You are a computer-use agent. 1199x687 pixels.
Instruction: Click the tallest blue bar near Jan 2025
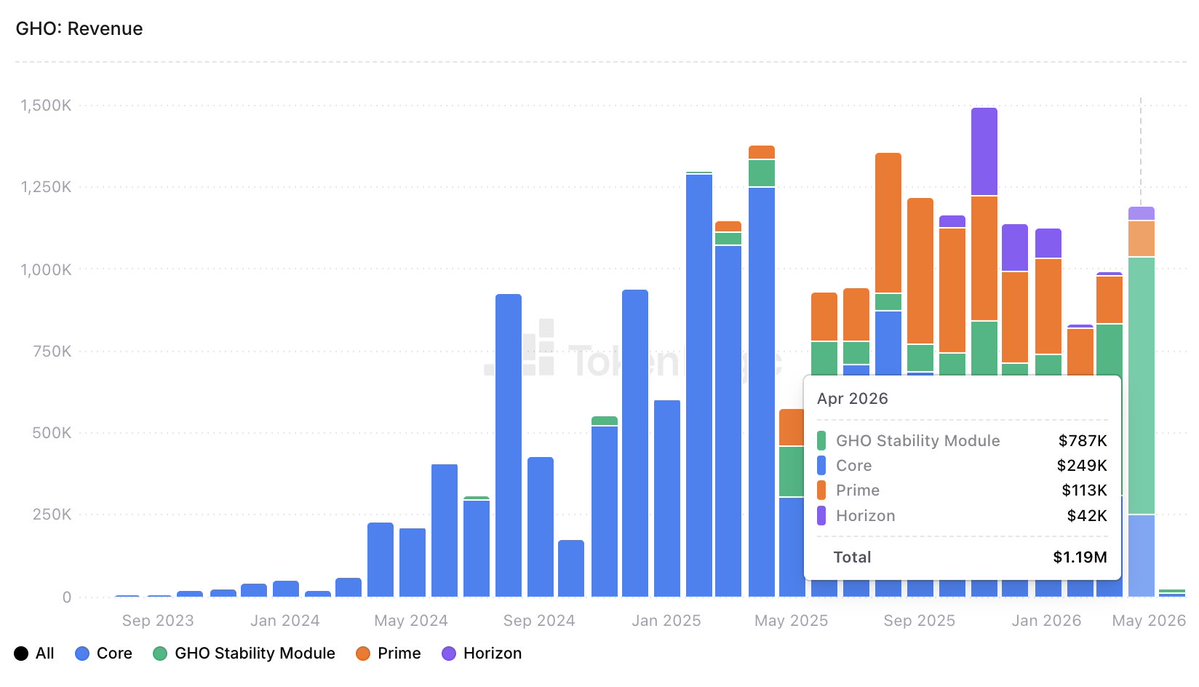pyautogui.click(x=699, y=386)
